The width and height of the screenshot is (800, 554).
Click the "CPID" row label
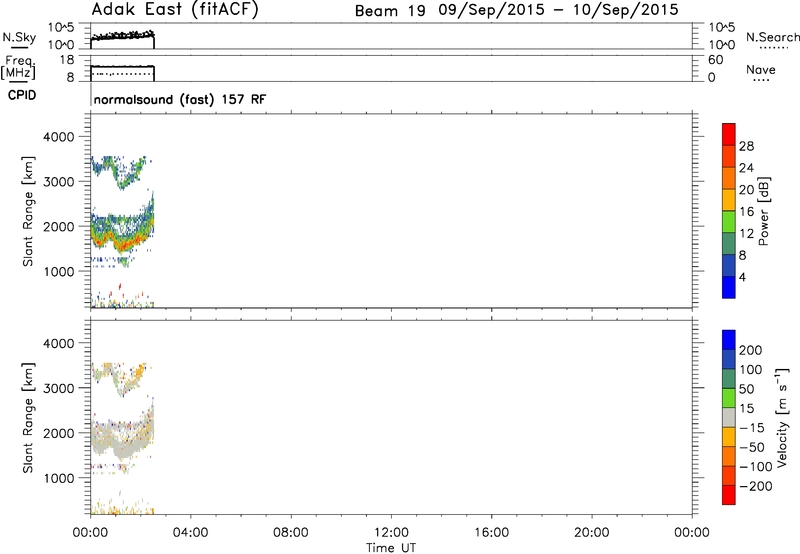22,95
